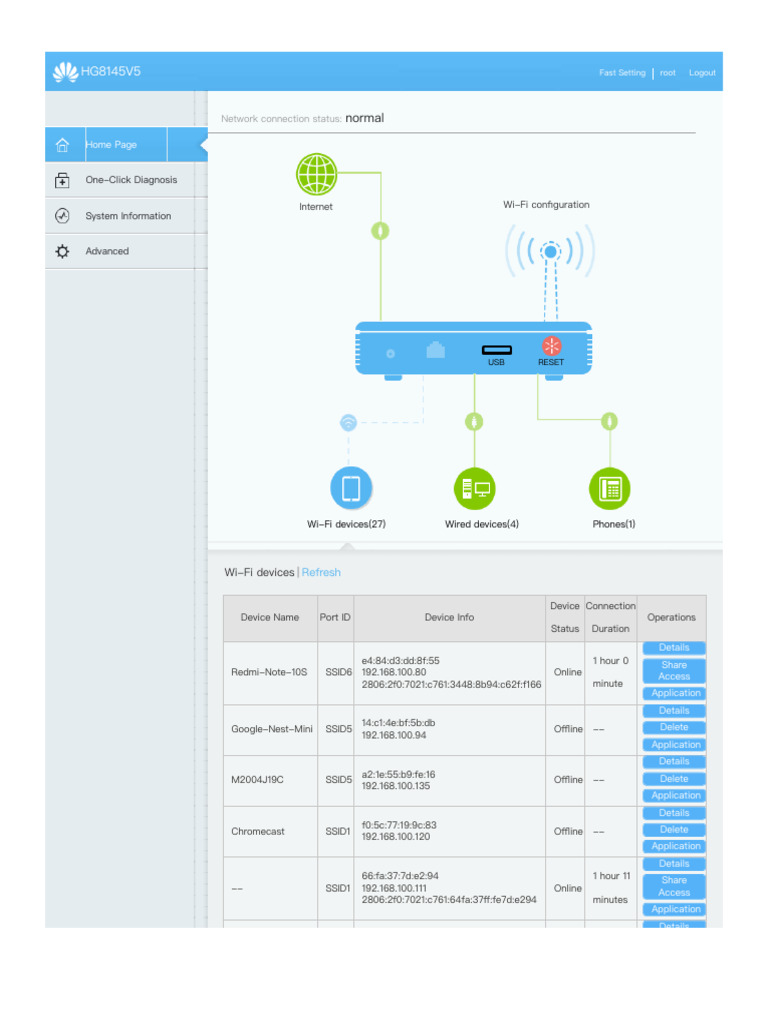
Task: Refresh the Wi-Fi devices list
Action: point(321,572)
